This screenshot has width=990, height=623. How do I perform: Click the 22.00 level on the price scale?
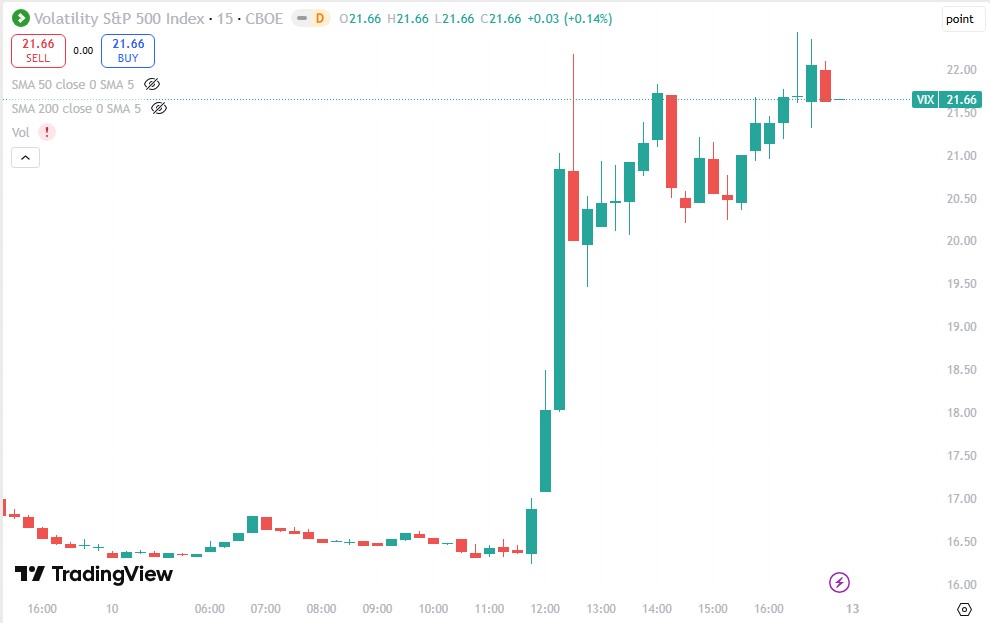click(x=960, y=70)
